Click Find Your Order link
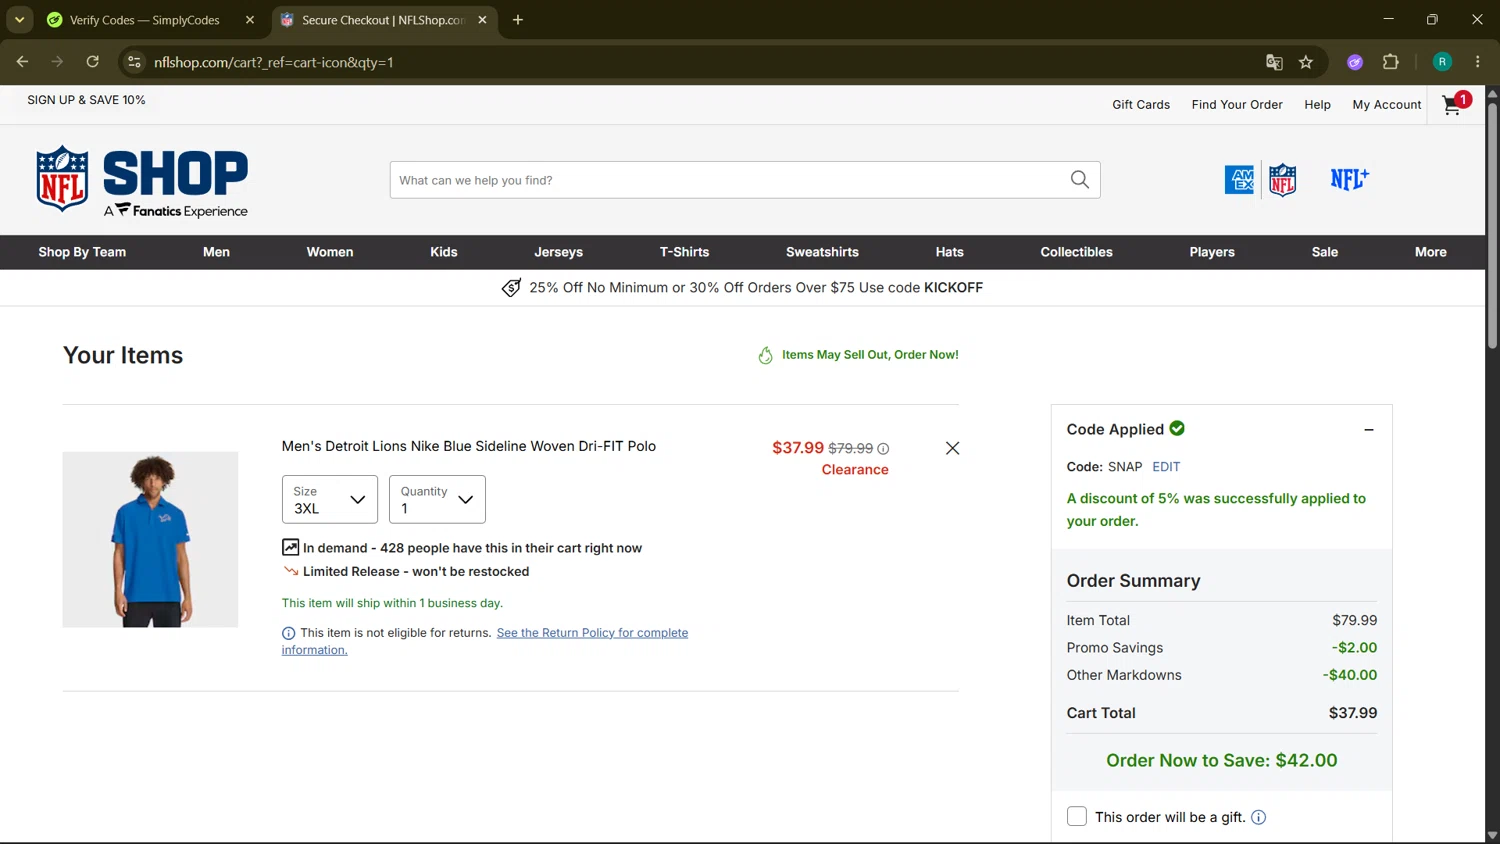 pyautogui.click(x=1237, y=104)
